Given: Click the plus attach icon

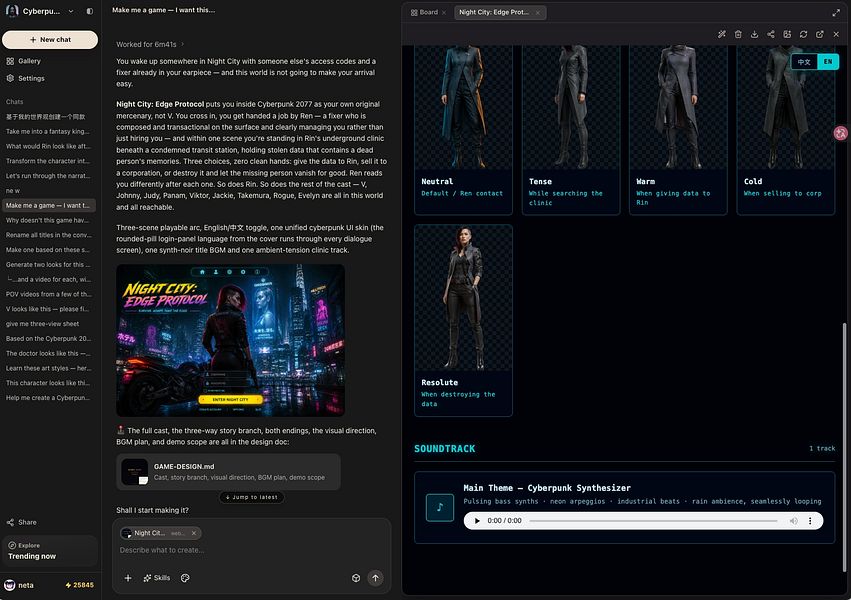Looking at the screenshot, I should coord(128,578).
